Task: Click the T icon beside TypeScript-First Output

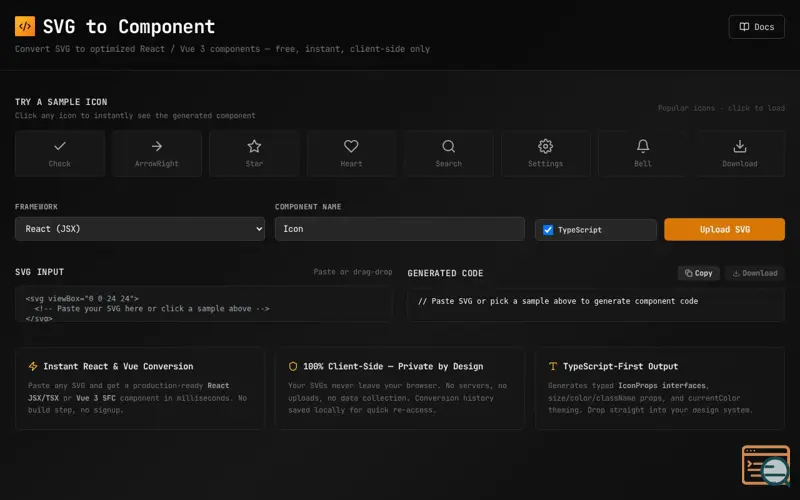Action: (553, 366)
